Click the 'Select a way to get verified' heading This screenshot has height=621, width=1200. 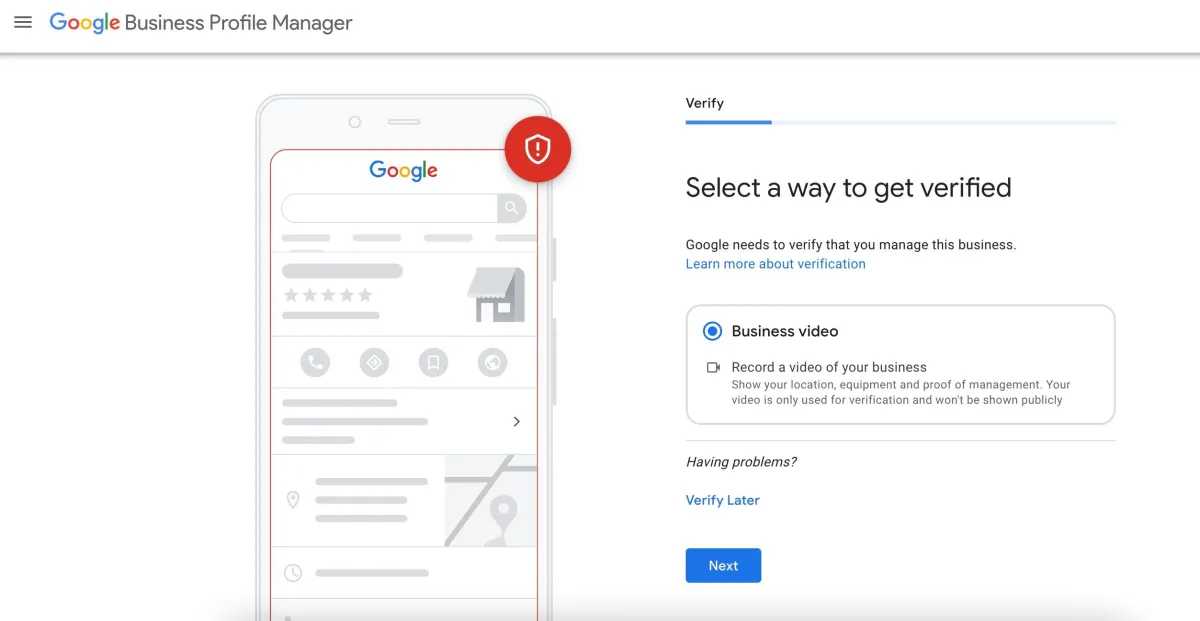[849, 188]
